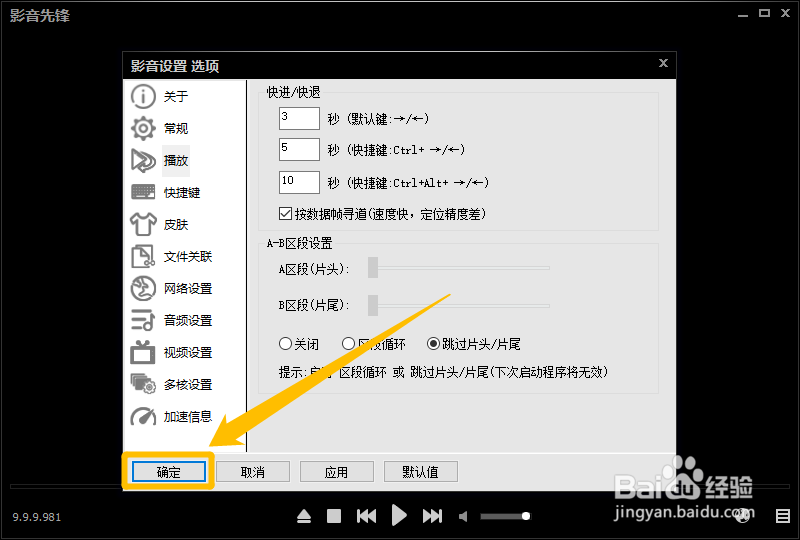The height and width of the screenshot is (540, 800).
Task: Open the 快捷键 settings page
Action: (182, 192)
